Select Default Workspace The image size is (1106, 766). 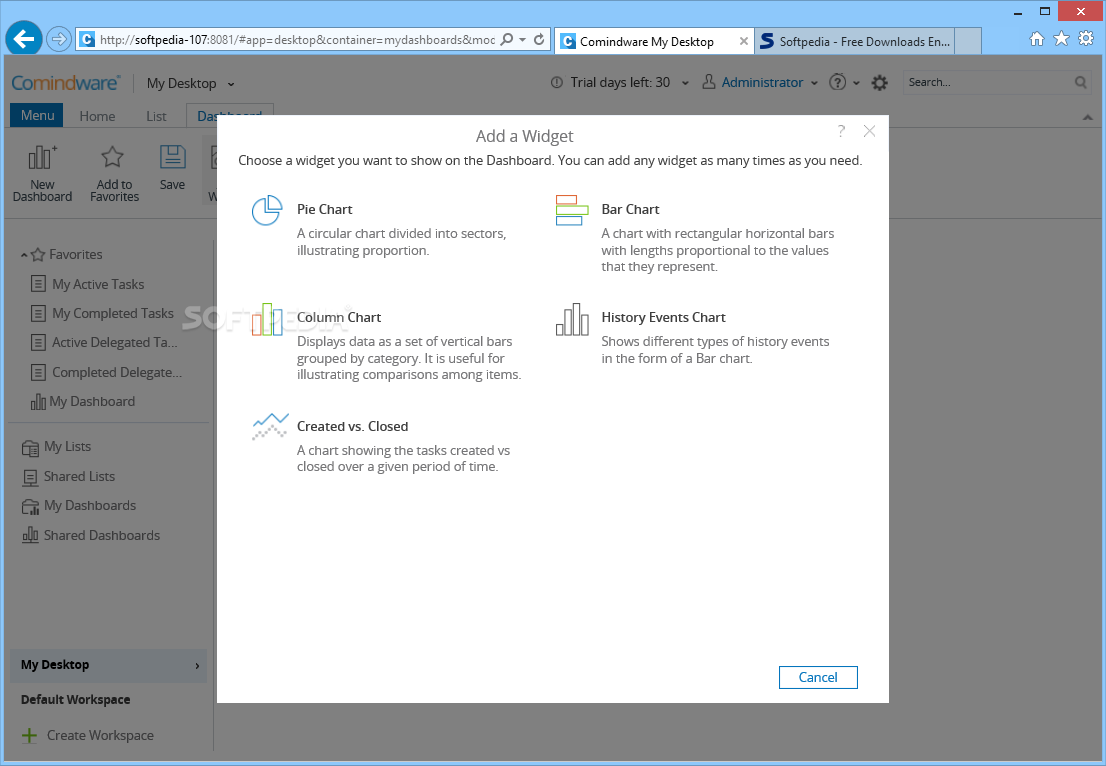click(75, 700)
